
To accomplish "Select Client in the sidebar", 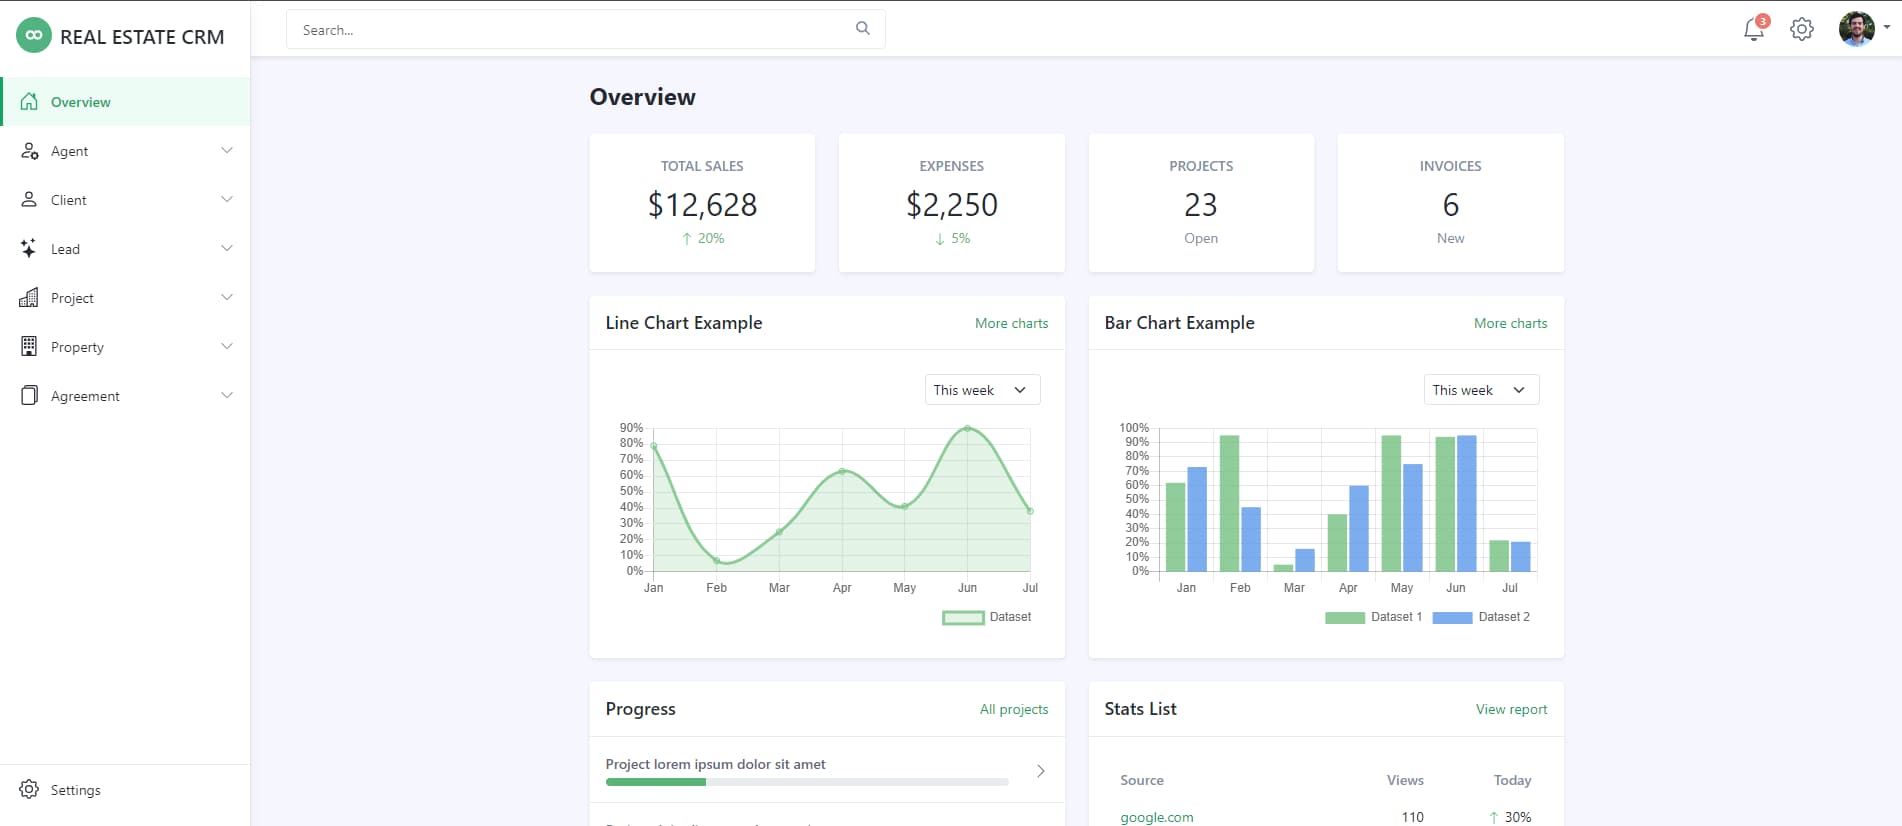I will pos(125,199).
